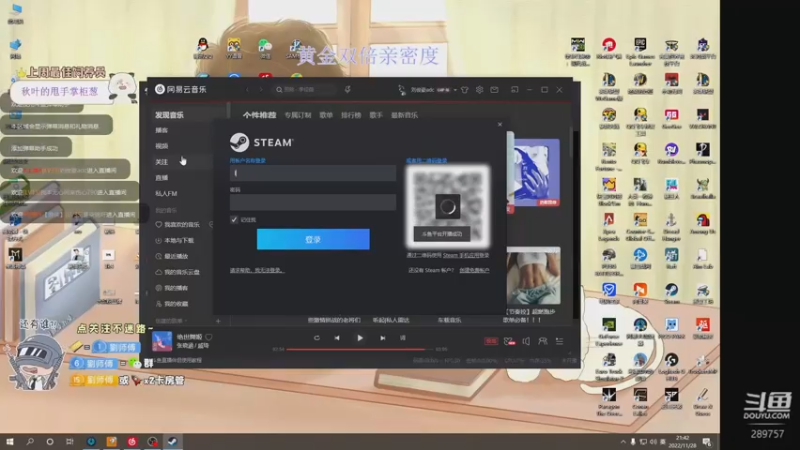
Task: Select 直播 in the sidebar
Action: pyautogui.click(x=162, y=178)
